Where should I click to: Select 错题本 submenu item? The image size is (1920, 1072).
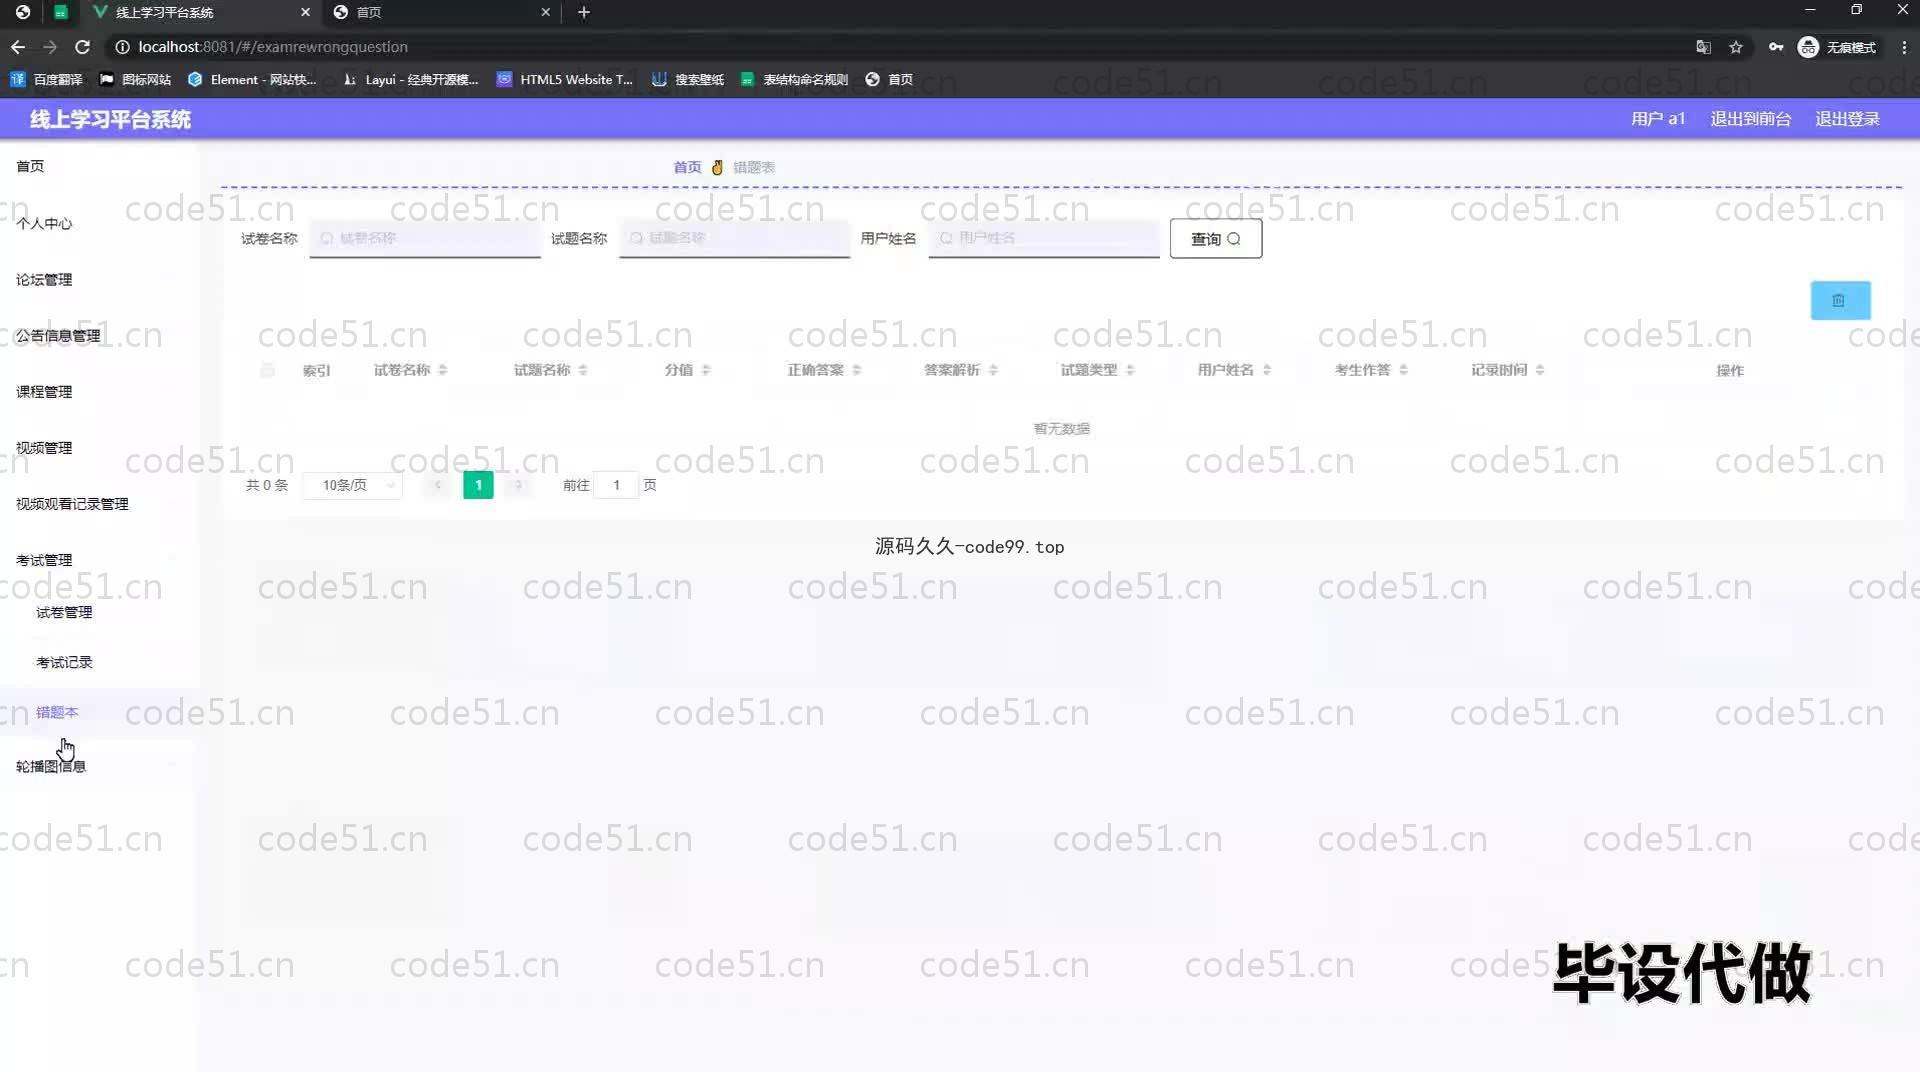[98, 712]
